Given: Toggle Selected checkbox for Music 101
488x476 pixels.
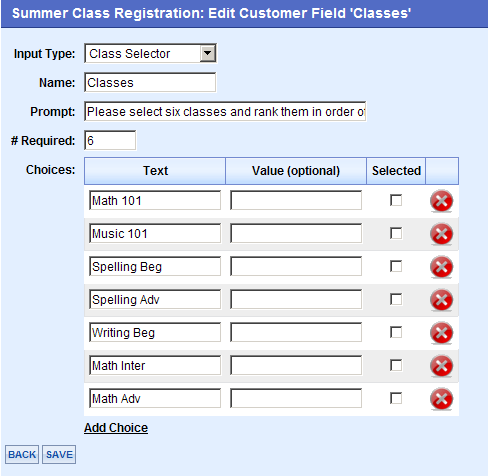Looking at the screenshot, I should click(396, 233).
